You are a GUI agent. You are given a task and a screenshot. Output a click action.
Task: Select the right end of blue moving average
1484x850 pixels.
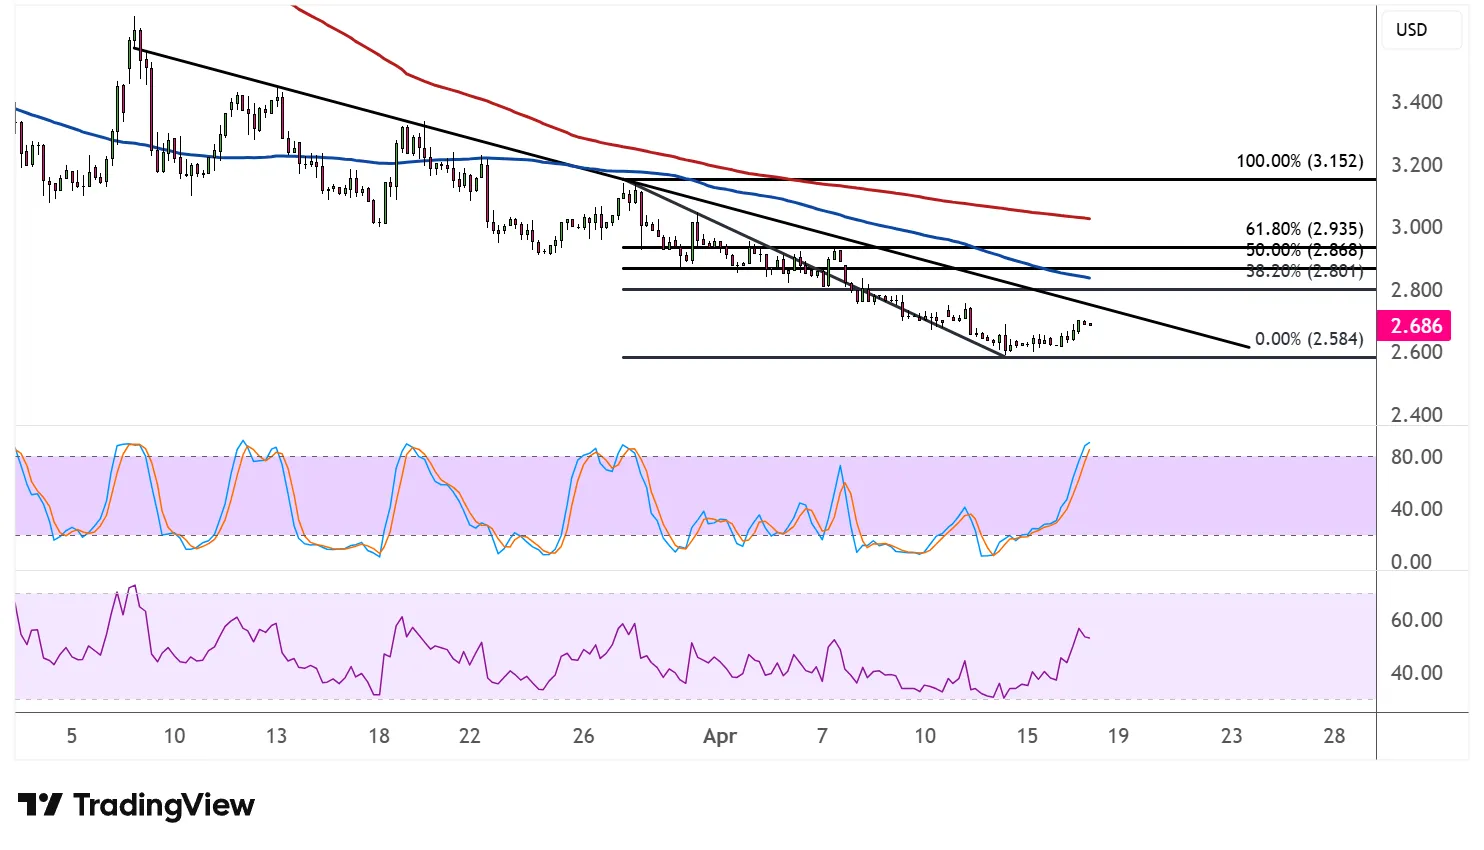[x=1087, y=276]
